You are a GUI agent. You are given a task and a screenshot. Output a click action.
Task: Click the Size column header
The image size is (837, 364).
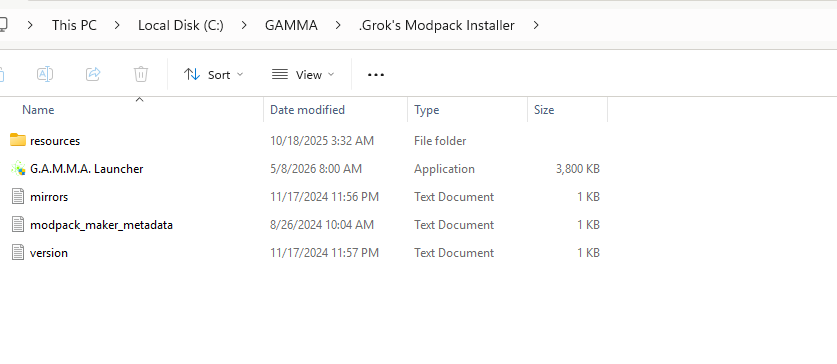(x=544, y=110)
